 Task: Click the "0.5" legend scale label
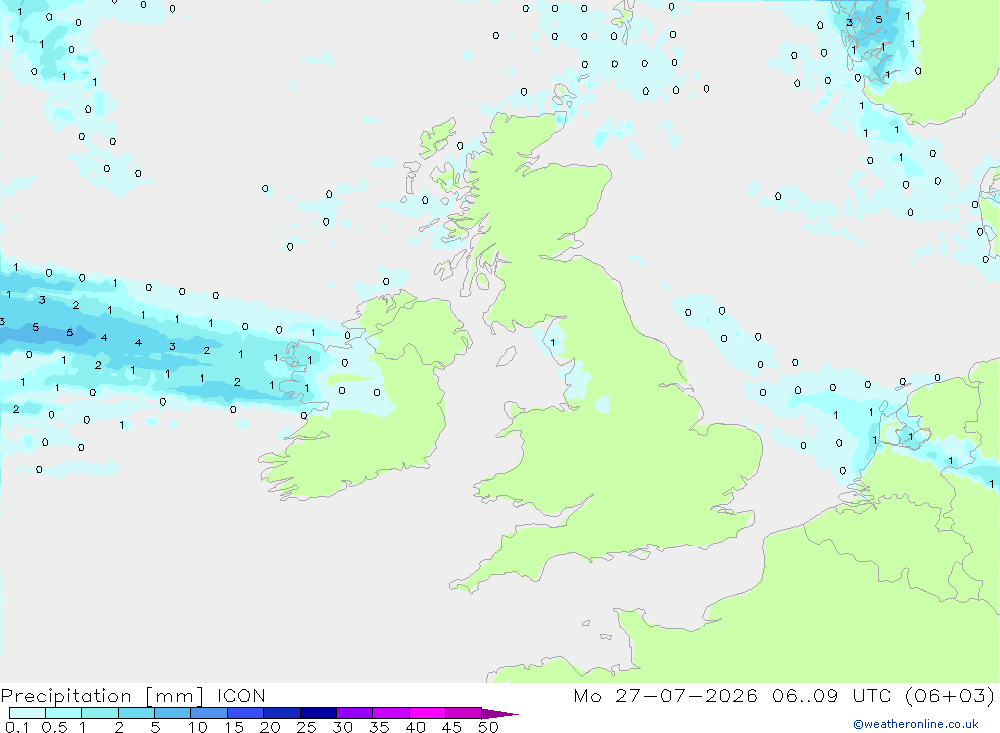(54, 727)
